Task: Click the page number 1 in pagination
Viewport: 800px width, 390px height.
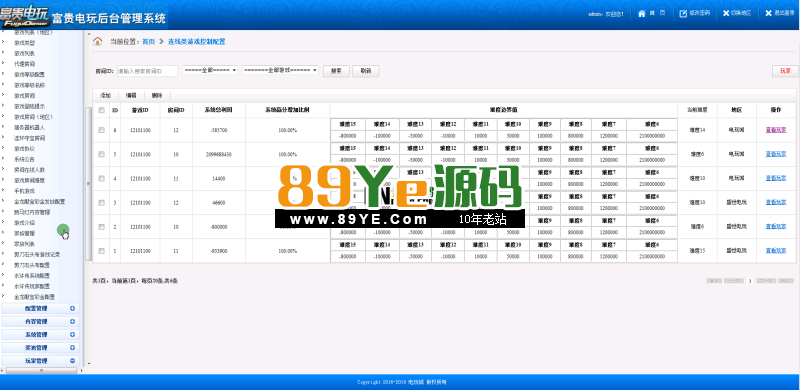Action: (x=749, y=281)
